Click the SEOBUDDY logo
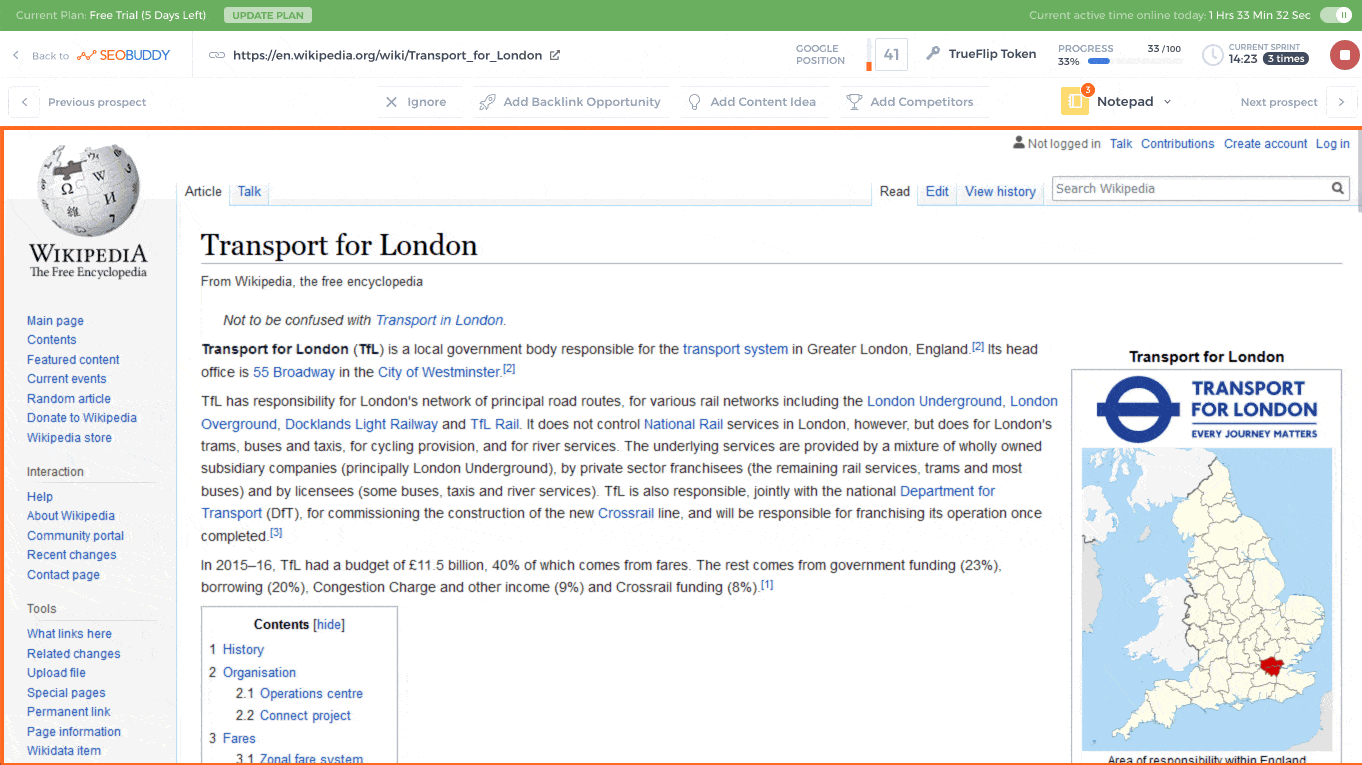Image resolution: width=1362 pixels, height=765 pixels. 124,55
